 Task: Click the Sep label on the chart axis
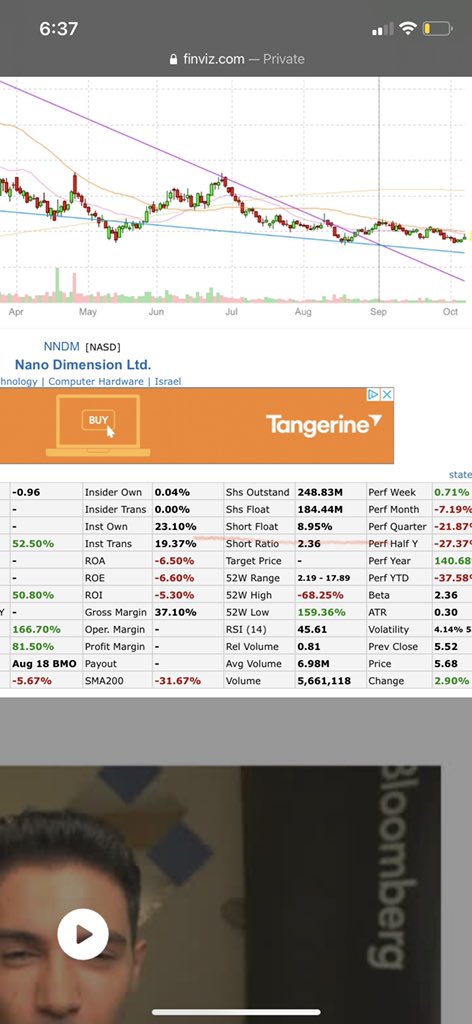point(379,312)
